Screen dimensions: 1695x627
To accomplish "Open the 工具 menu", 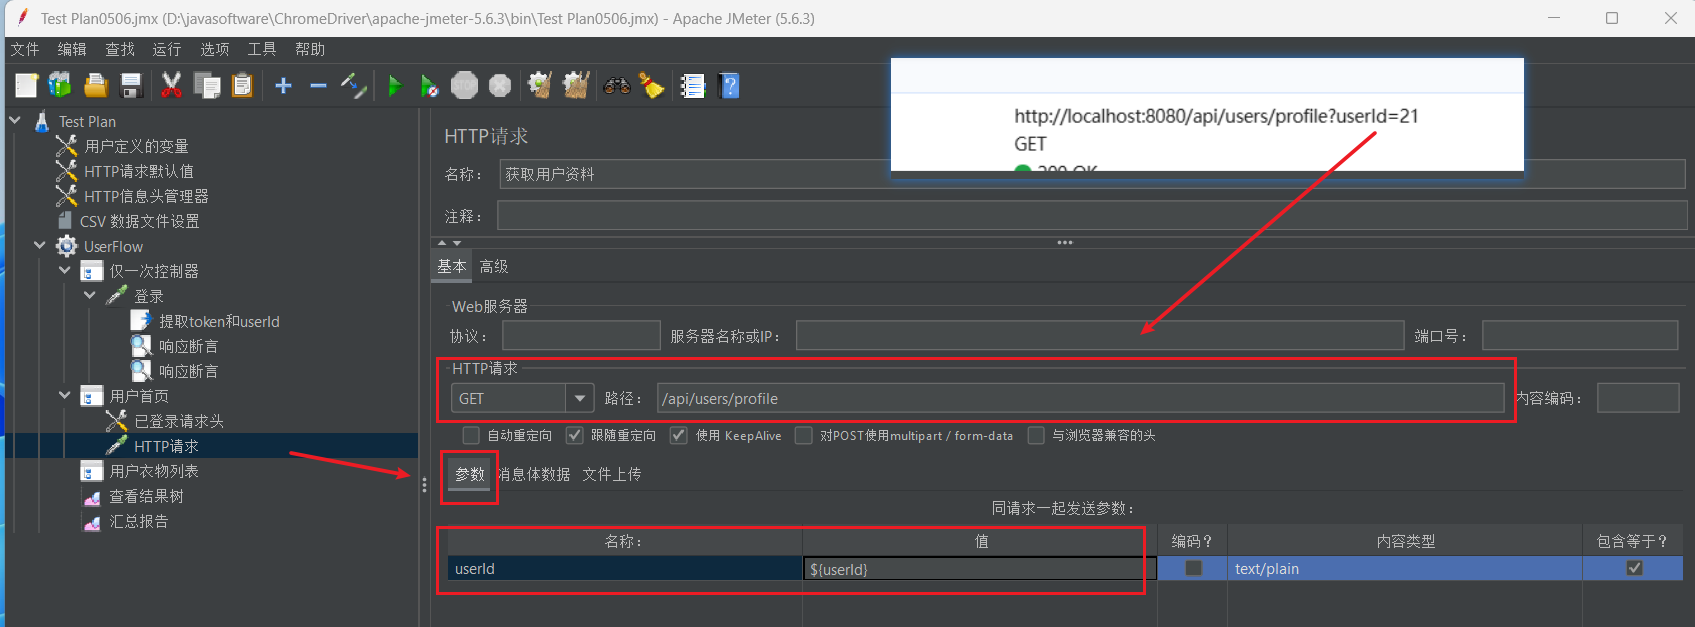I will [x=262, y=49].
